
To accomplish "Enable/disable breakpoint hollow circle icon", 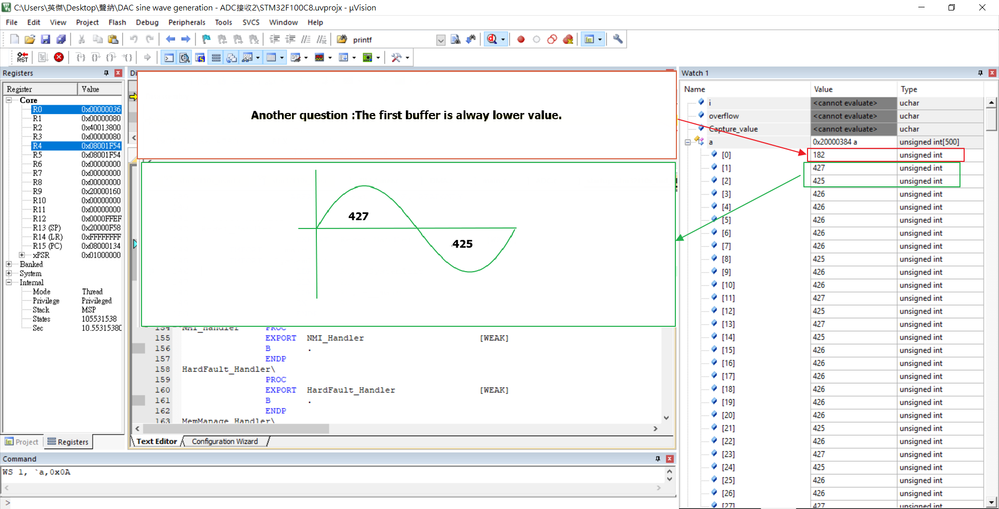I will tap(536, 39).
